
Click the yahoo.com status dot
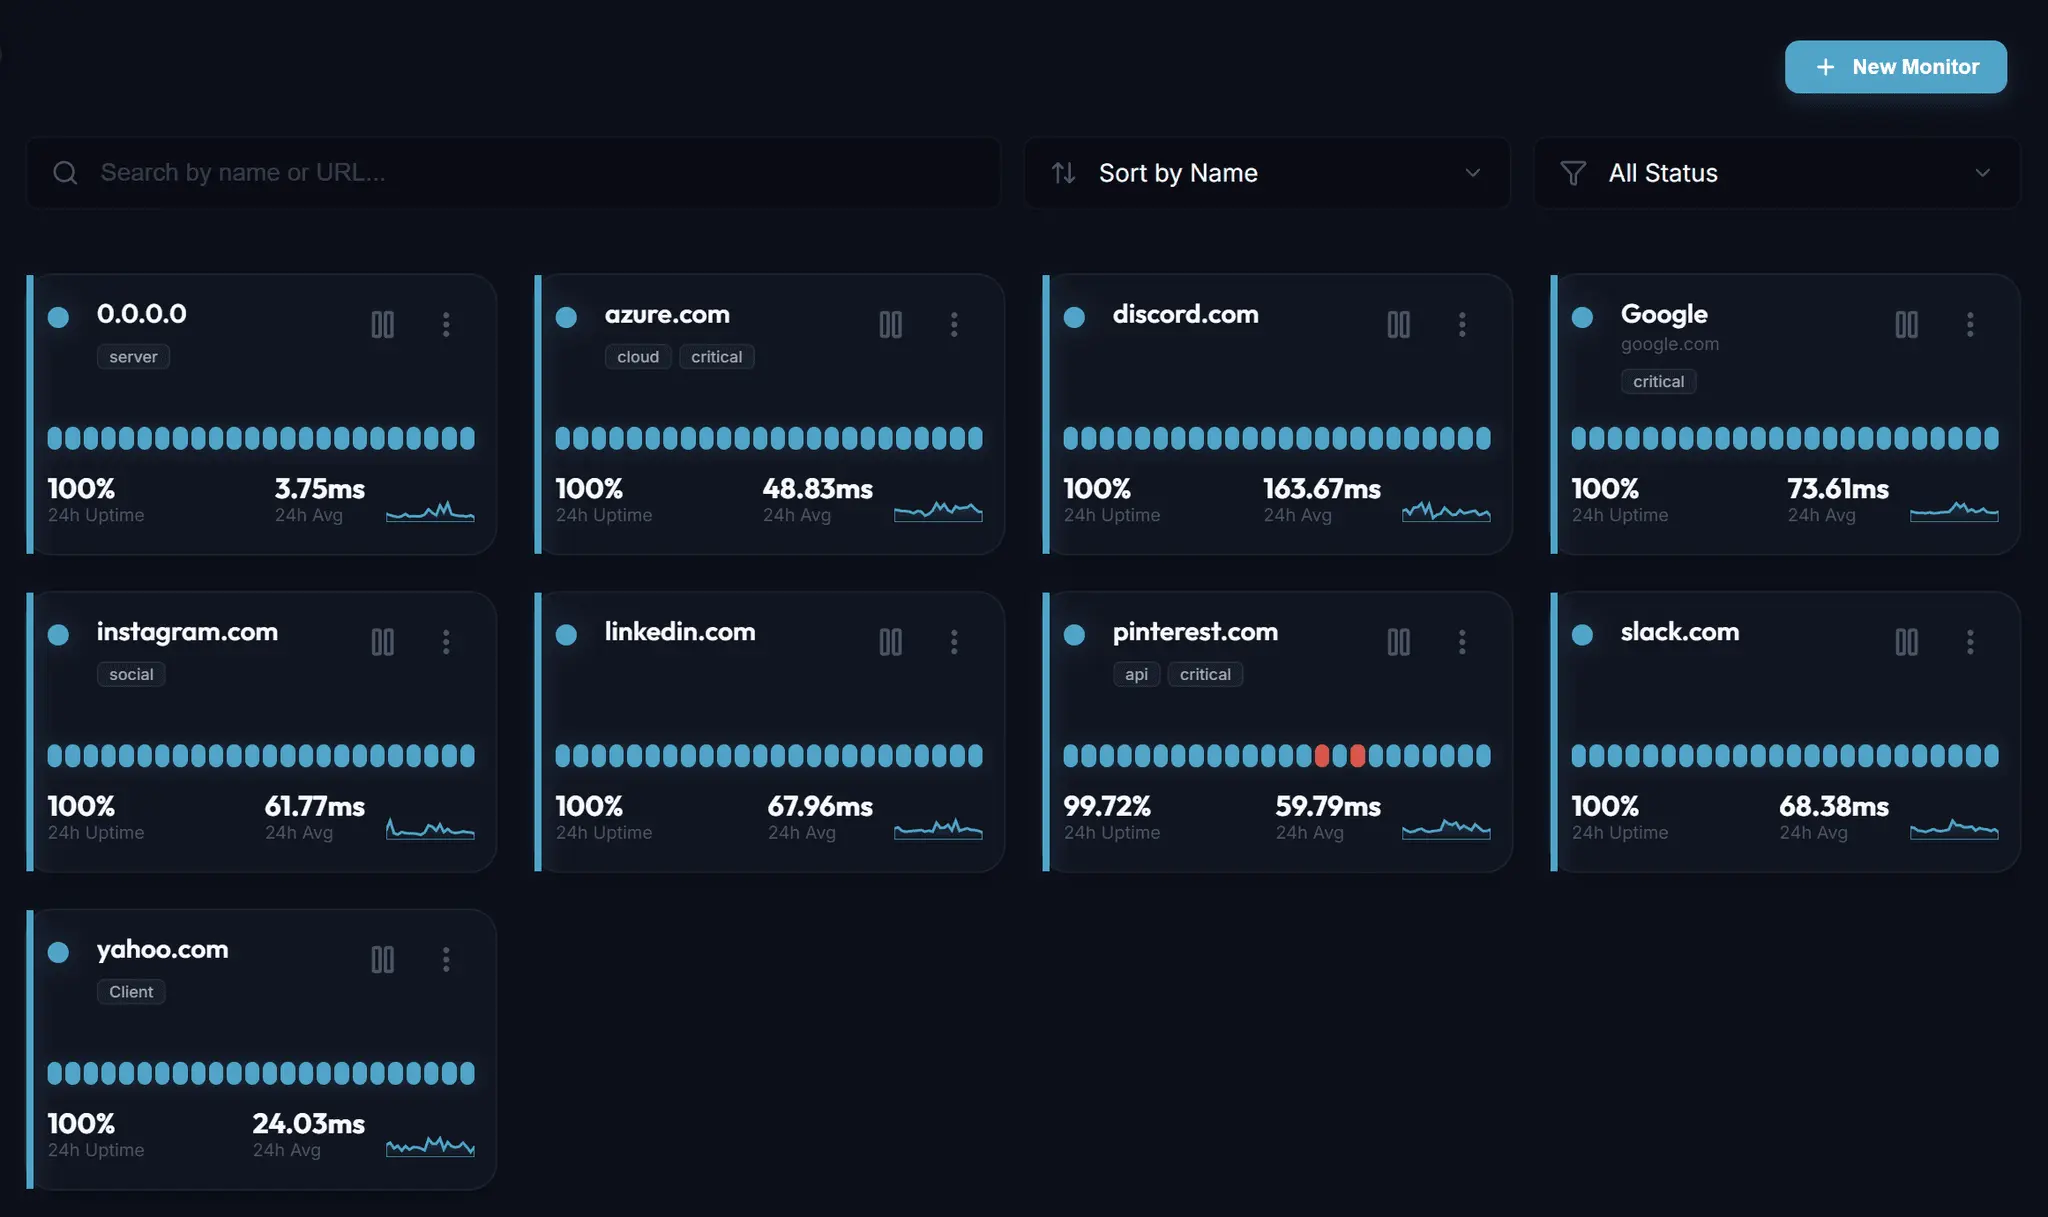coord(59,952)
